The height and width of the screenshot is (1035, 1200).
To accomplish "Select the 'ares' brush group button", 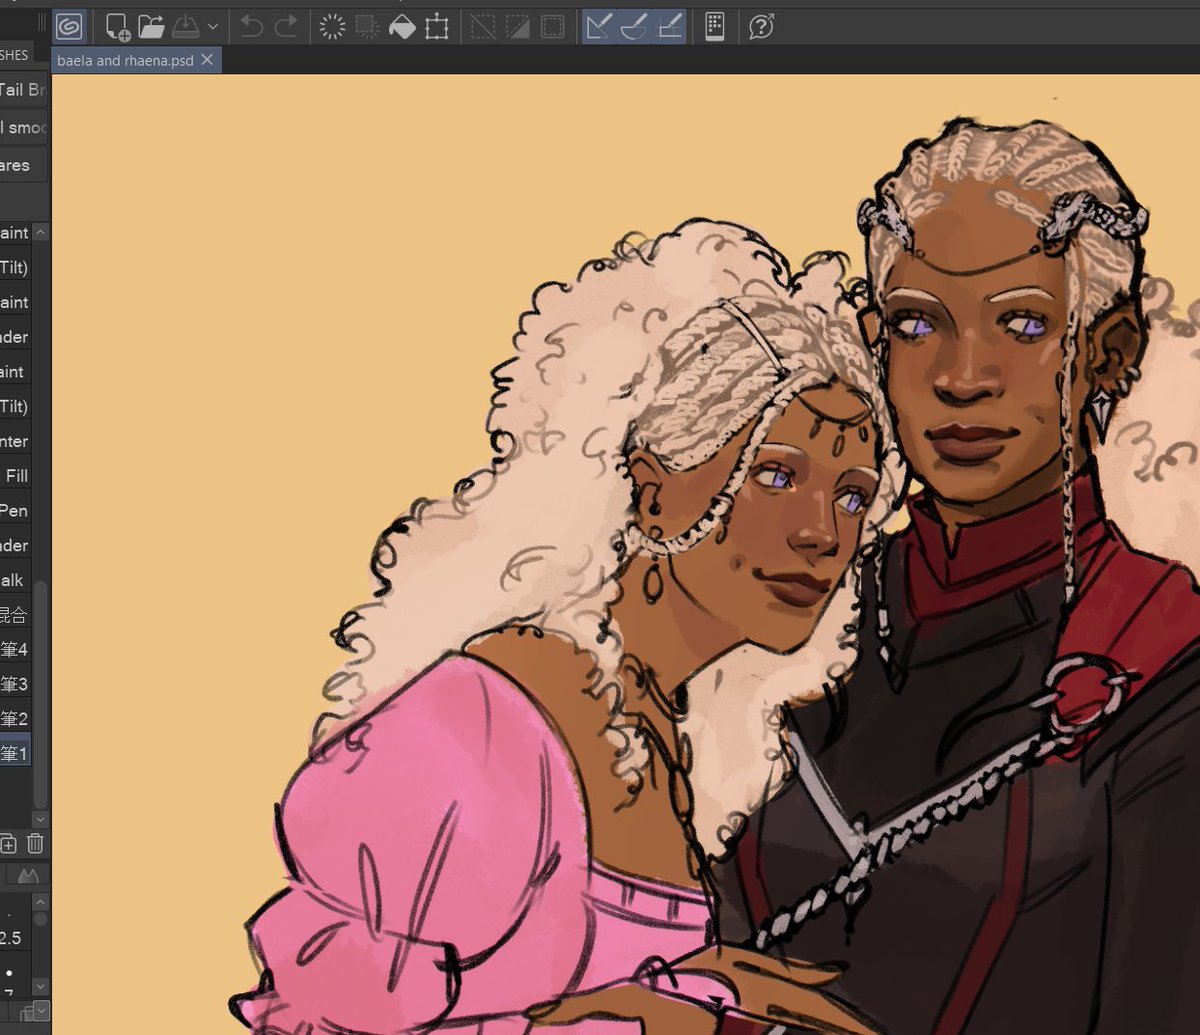I will click(23, 165).
